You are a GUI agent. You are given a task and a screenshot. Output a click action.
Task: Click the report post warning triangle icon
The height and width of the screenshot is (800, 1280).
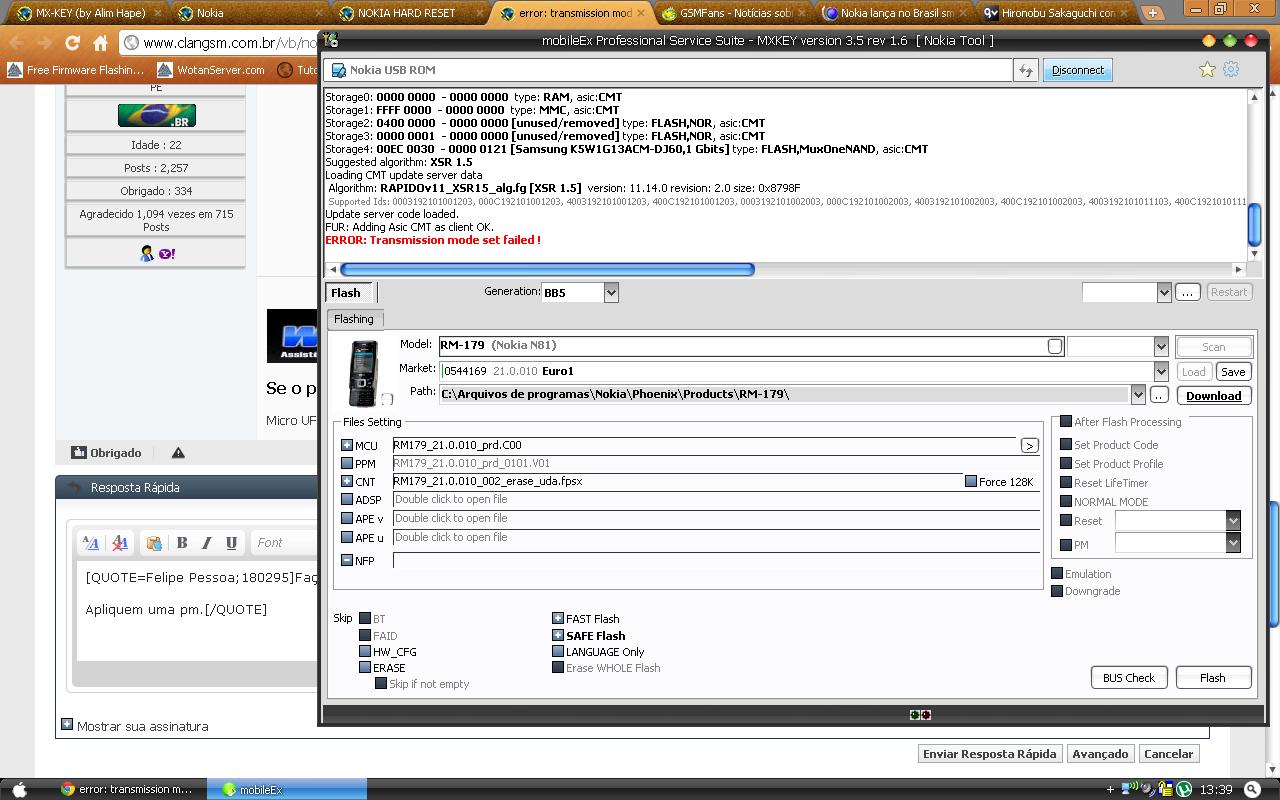178,453
